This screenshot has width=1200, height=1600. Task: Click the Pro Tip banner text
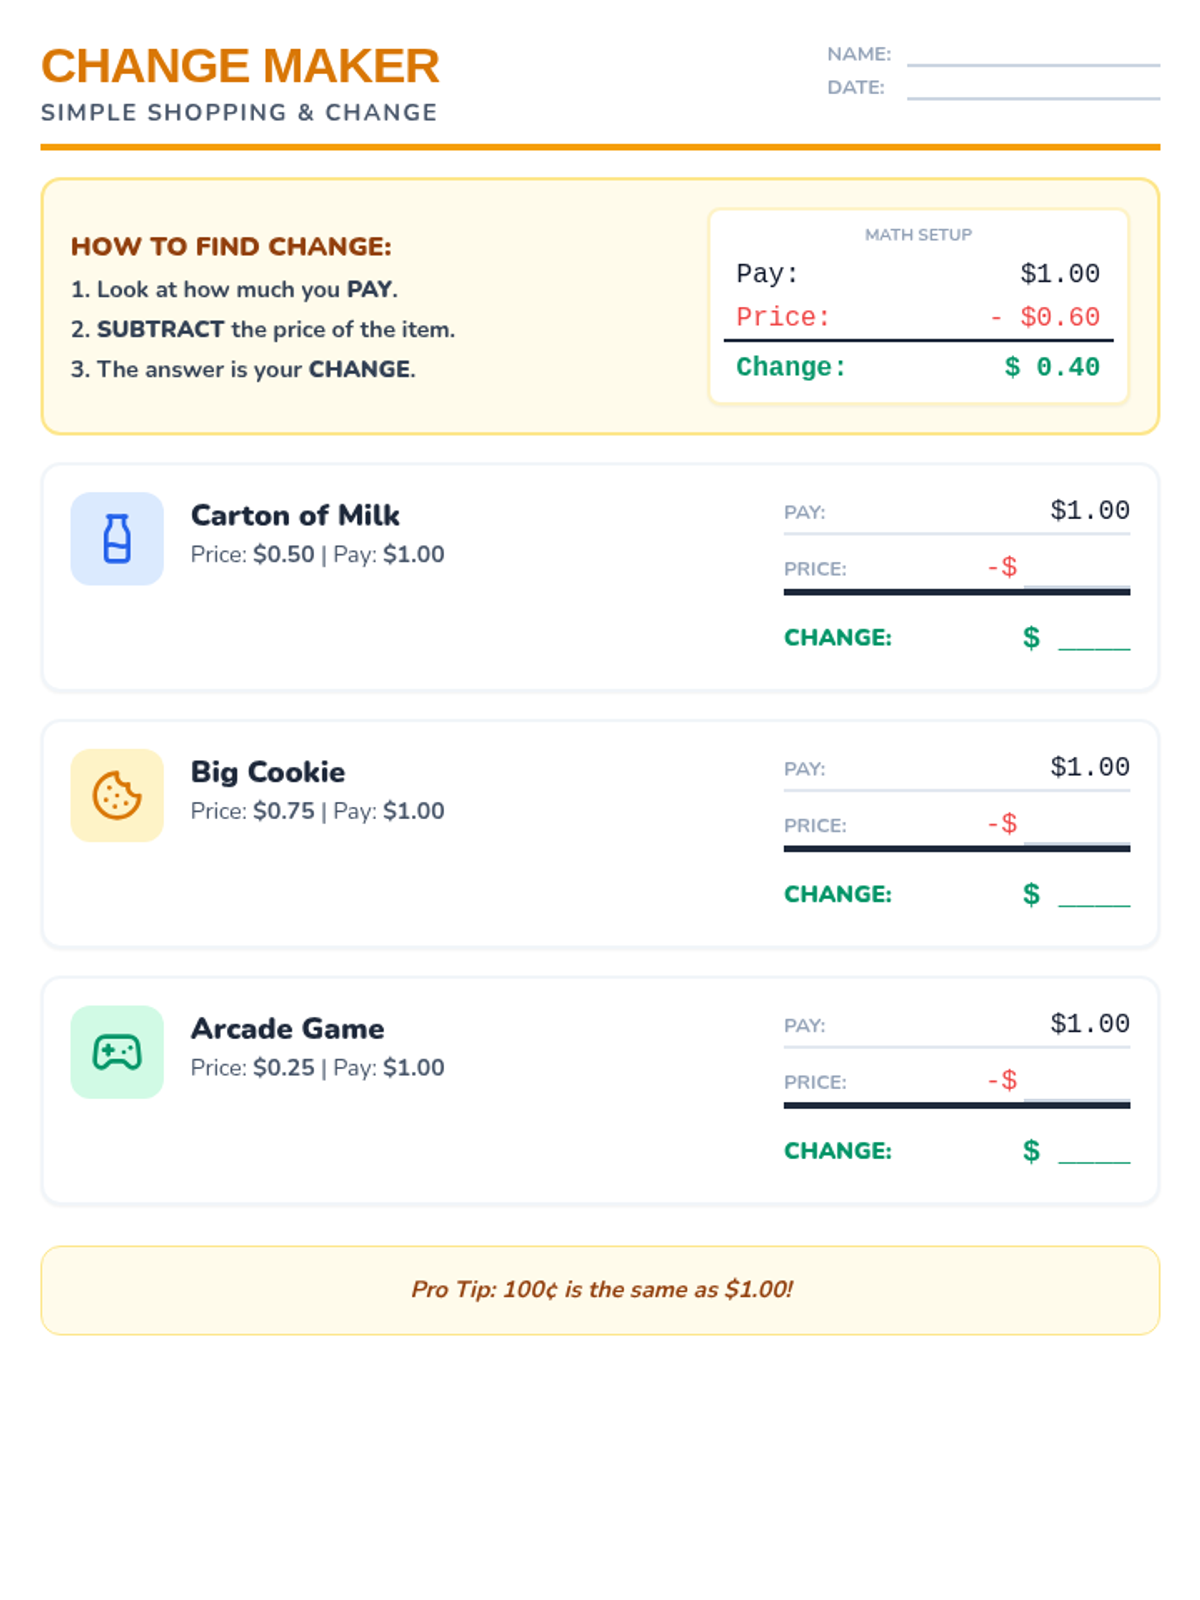click(601, 1290)
